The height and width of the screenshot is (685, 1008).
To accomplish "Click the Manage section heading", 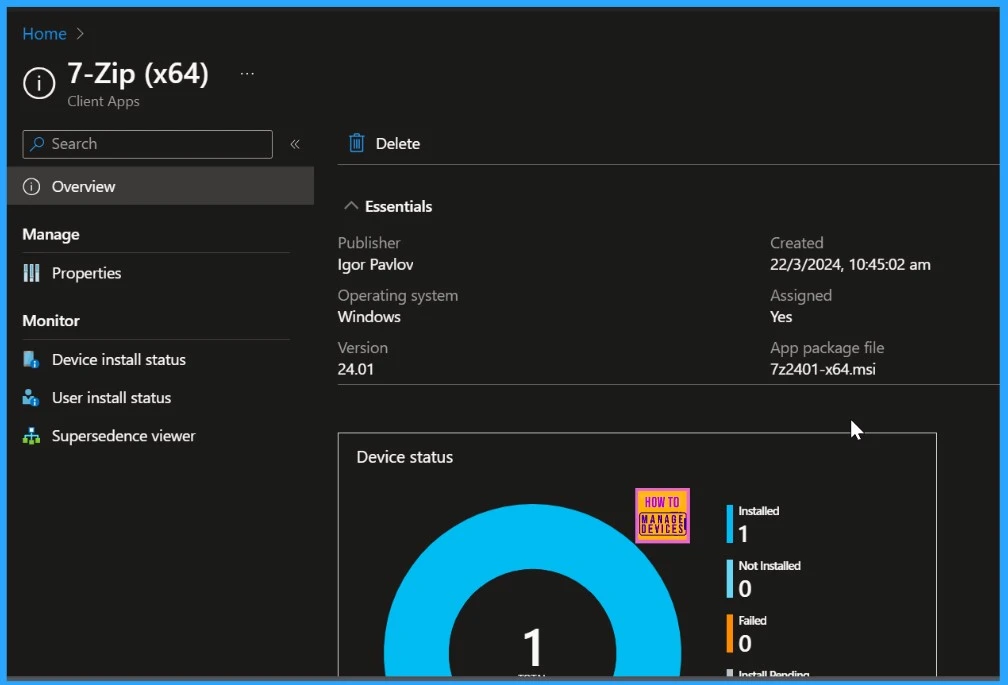I will pos(51,235).
